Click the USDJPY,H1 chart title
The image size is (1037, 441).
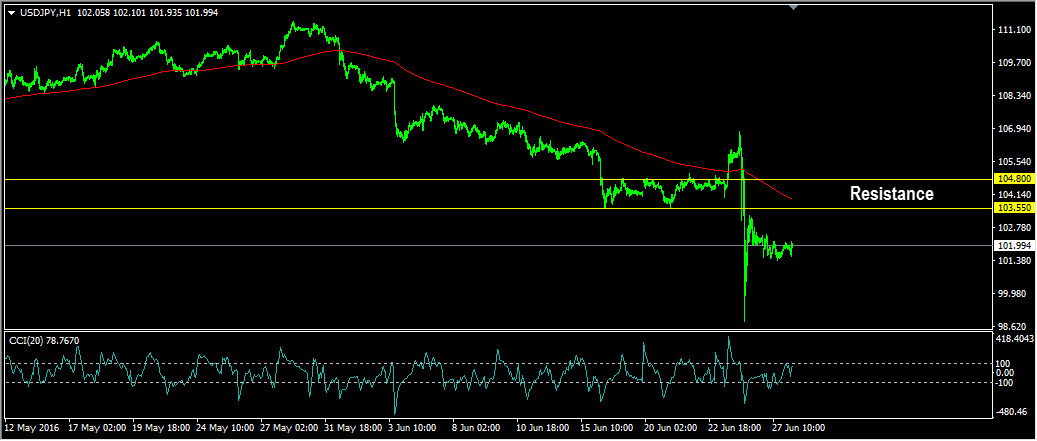(x=45, y=13)
